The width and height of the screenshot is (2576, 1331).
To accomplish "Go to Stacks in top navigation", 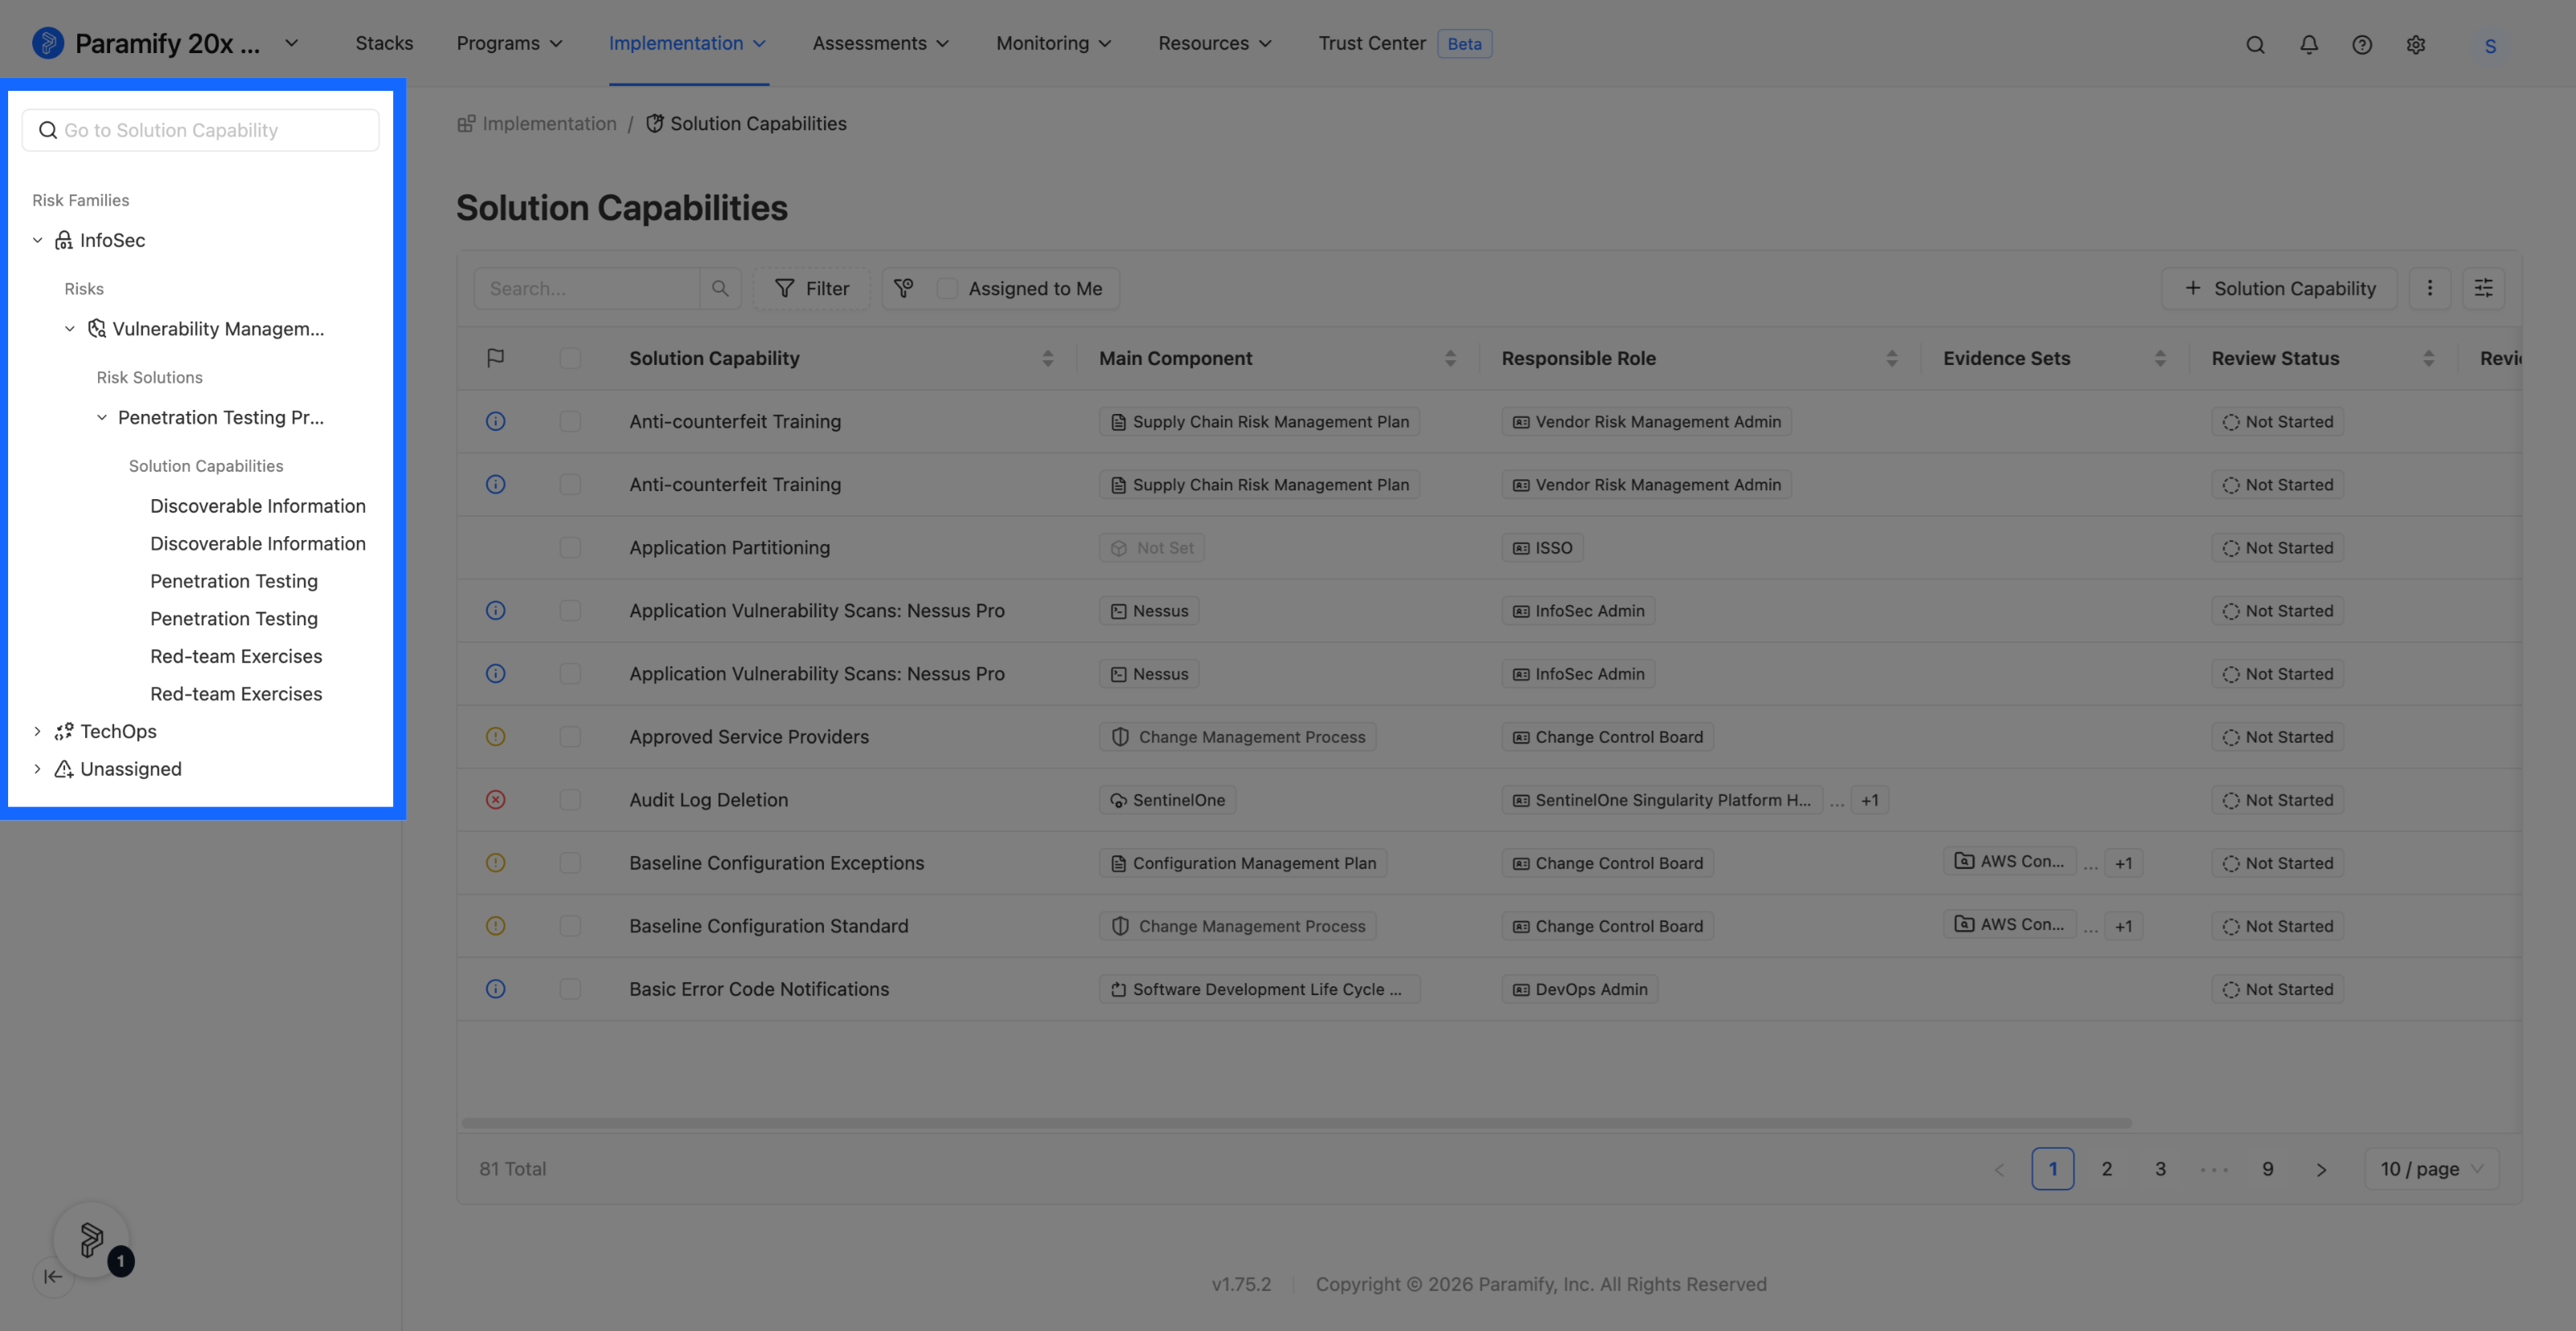I will point(384,43).
